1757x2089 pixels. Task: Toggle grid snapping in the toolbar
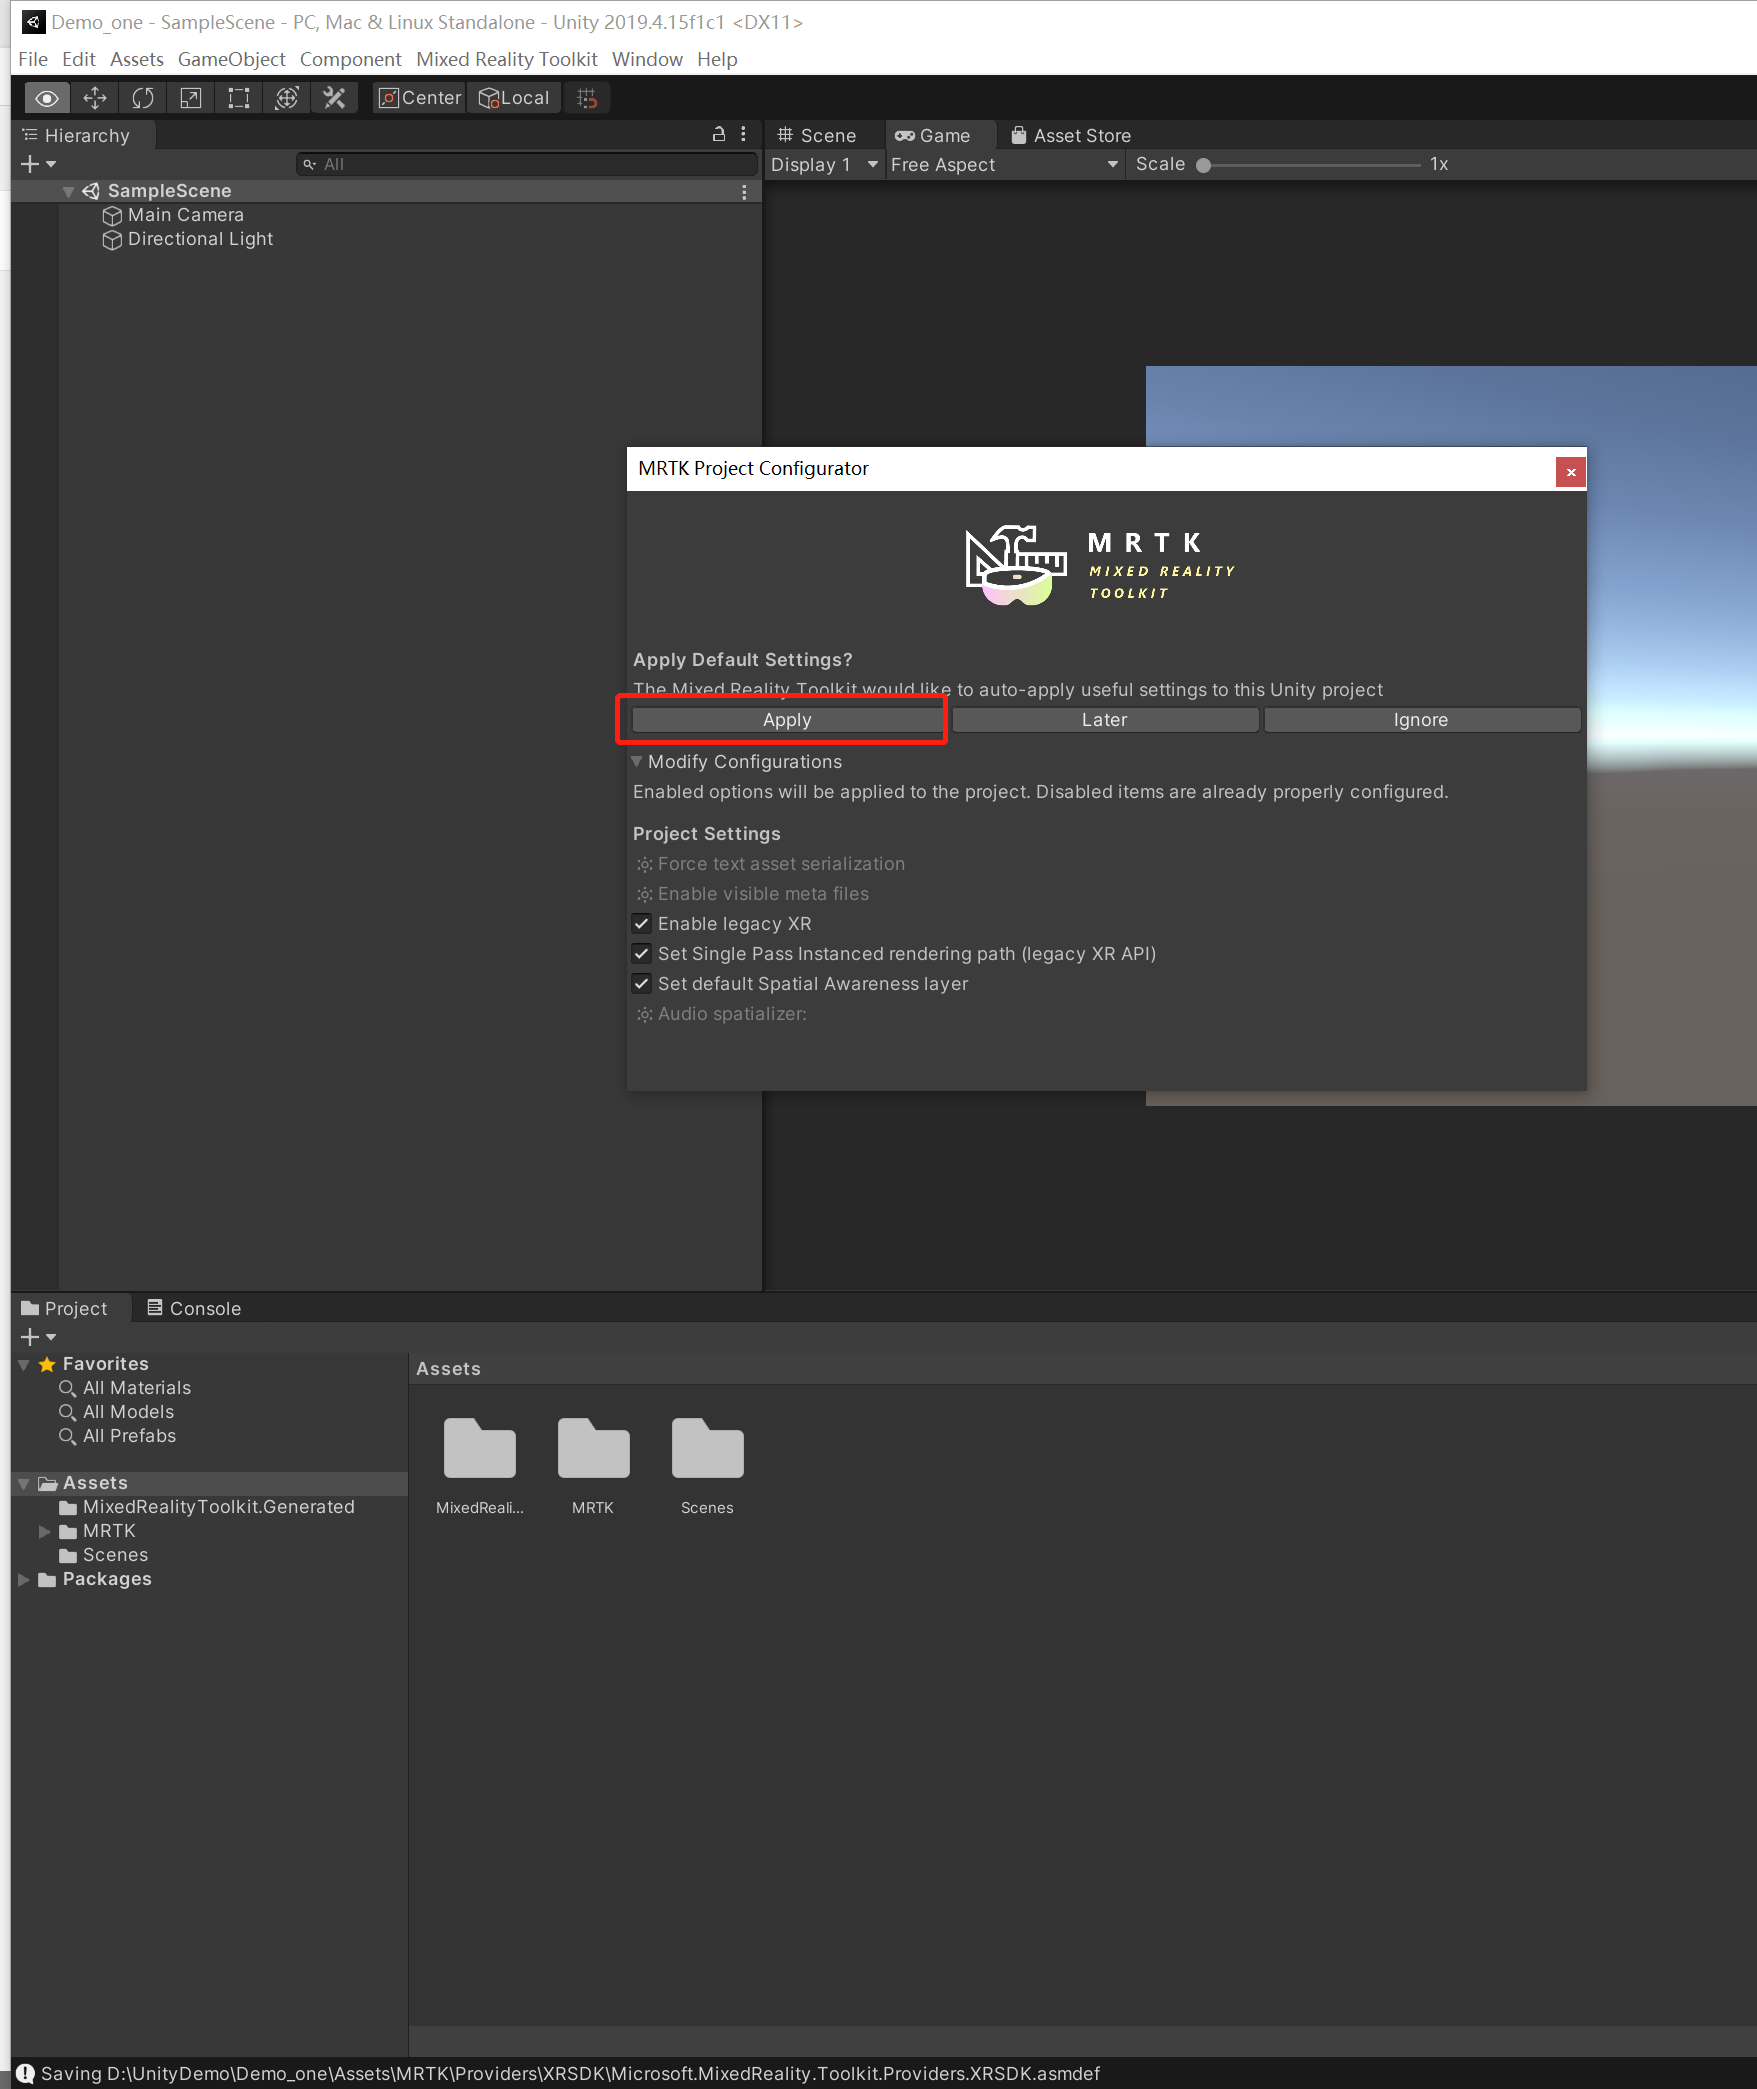click(587, 97)
